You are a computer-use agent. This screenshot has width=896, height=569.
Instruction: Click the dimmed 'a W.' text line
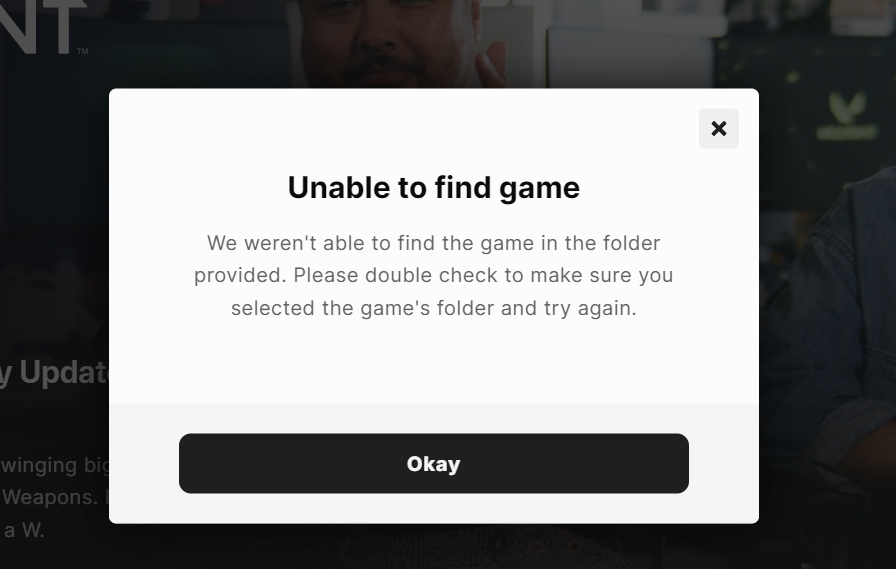pos(23,530)
